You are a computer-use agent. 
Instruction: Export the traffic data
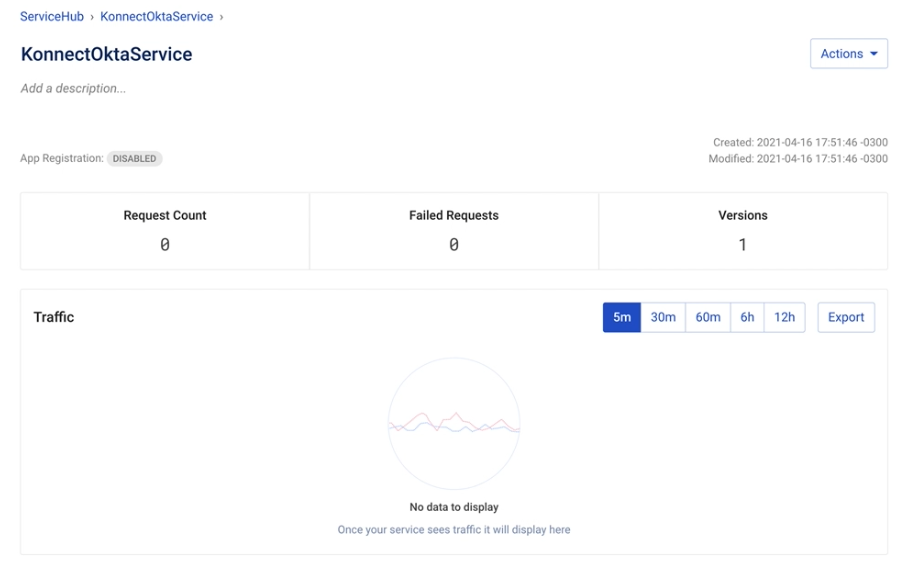845,317
